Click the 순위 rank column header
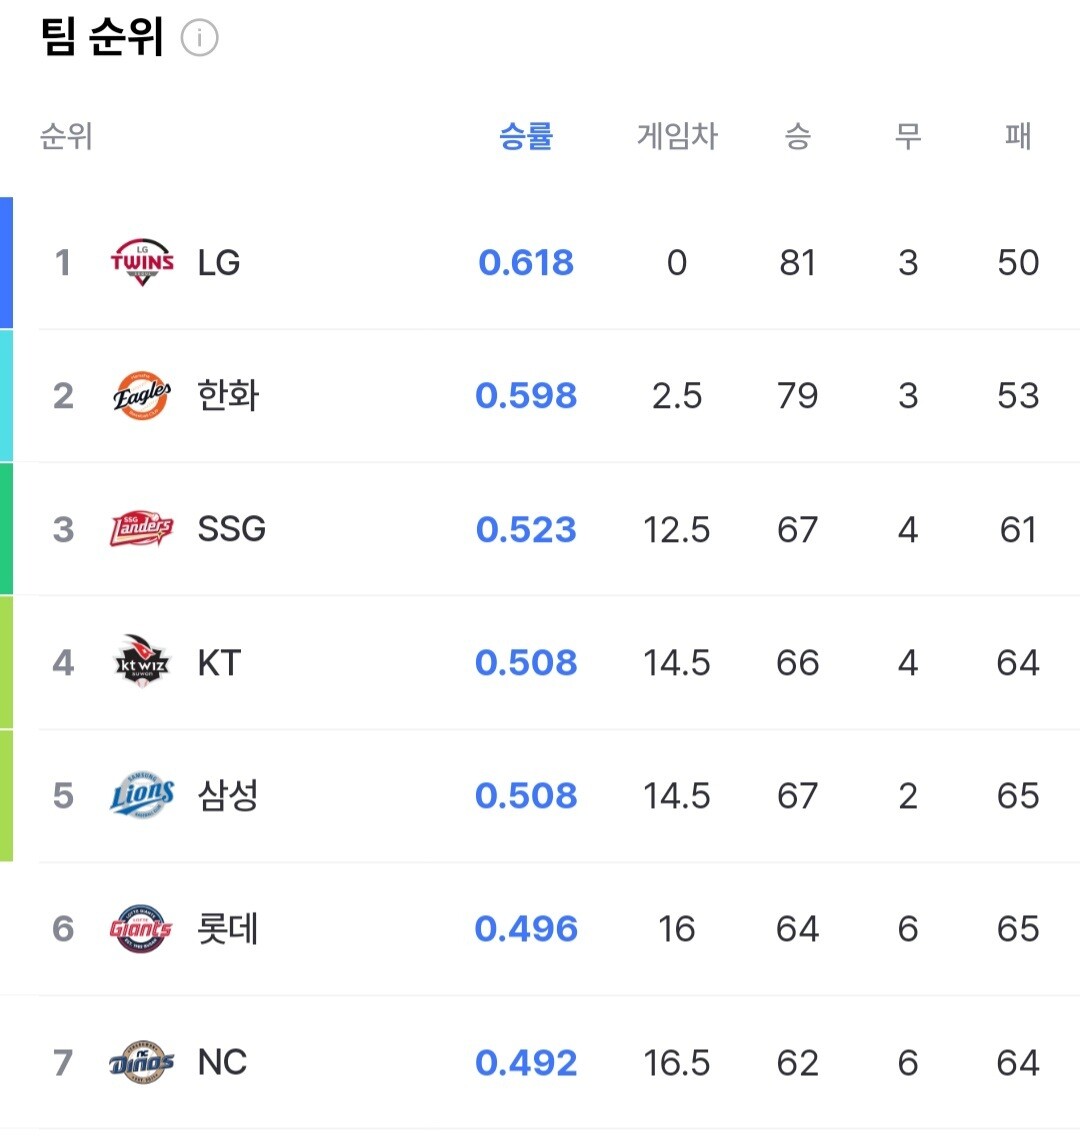 66,136
